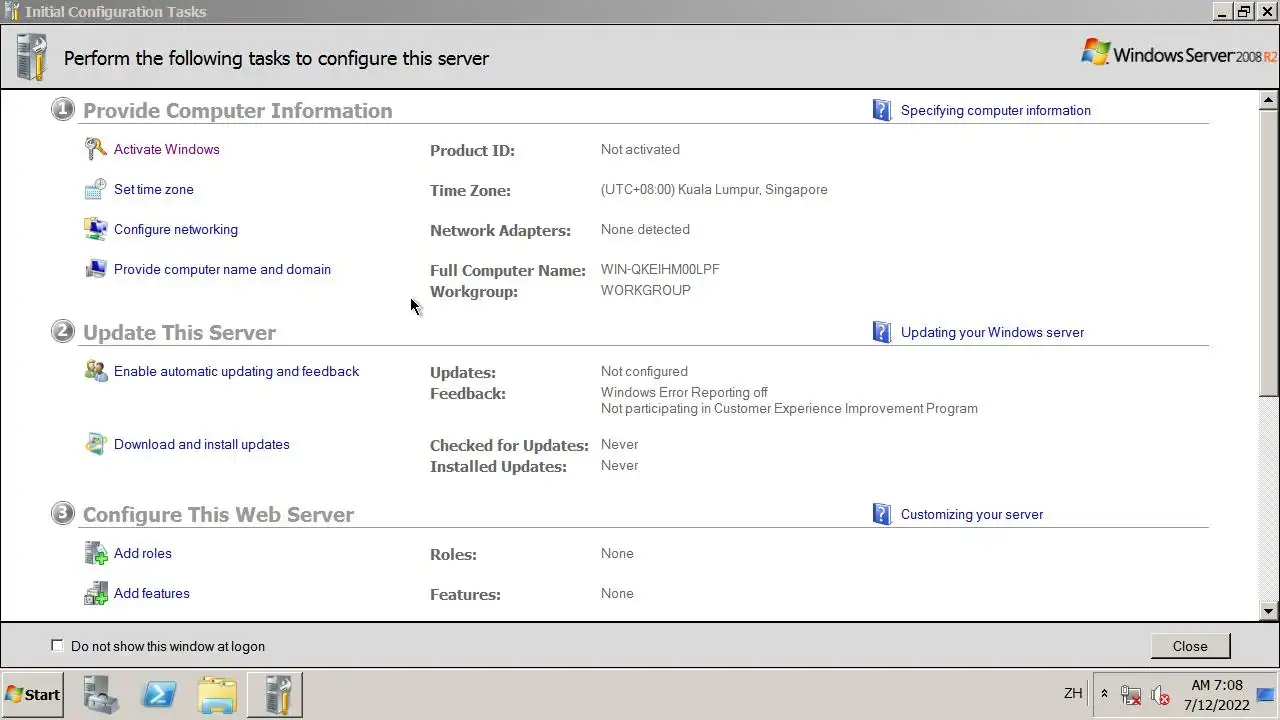
Task: Click the Close button at bottom
Action: tap(1190, 646)
